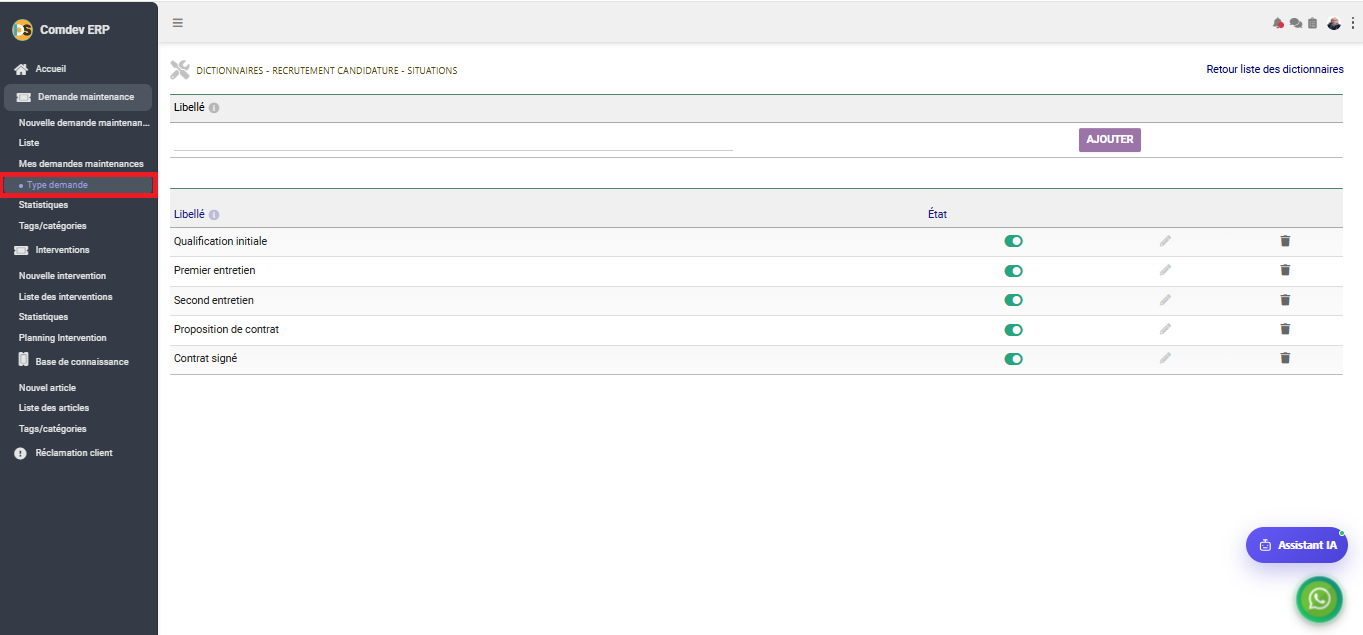Open Planning Intervention menu item
Image resolution: width=1363 pixels, height=635 pixels.
point(62,338)
